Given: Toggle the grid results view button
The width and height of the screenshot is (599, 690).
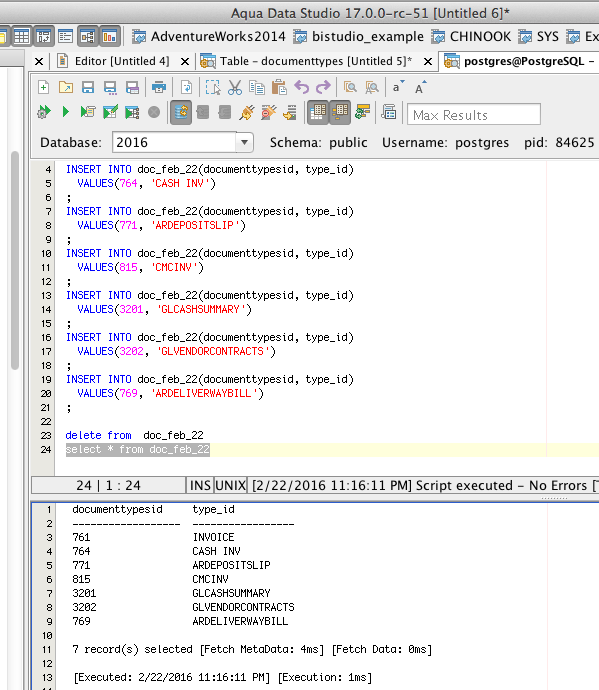Looking at the screenshot, I should tap(318, 112).
